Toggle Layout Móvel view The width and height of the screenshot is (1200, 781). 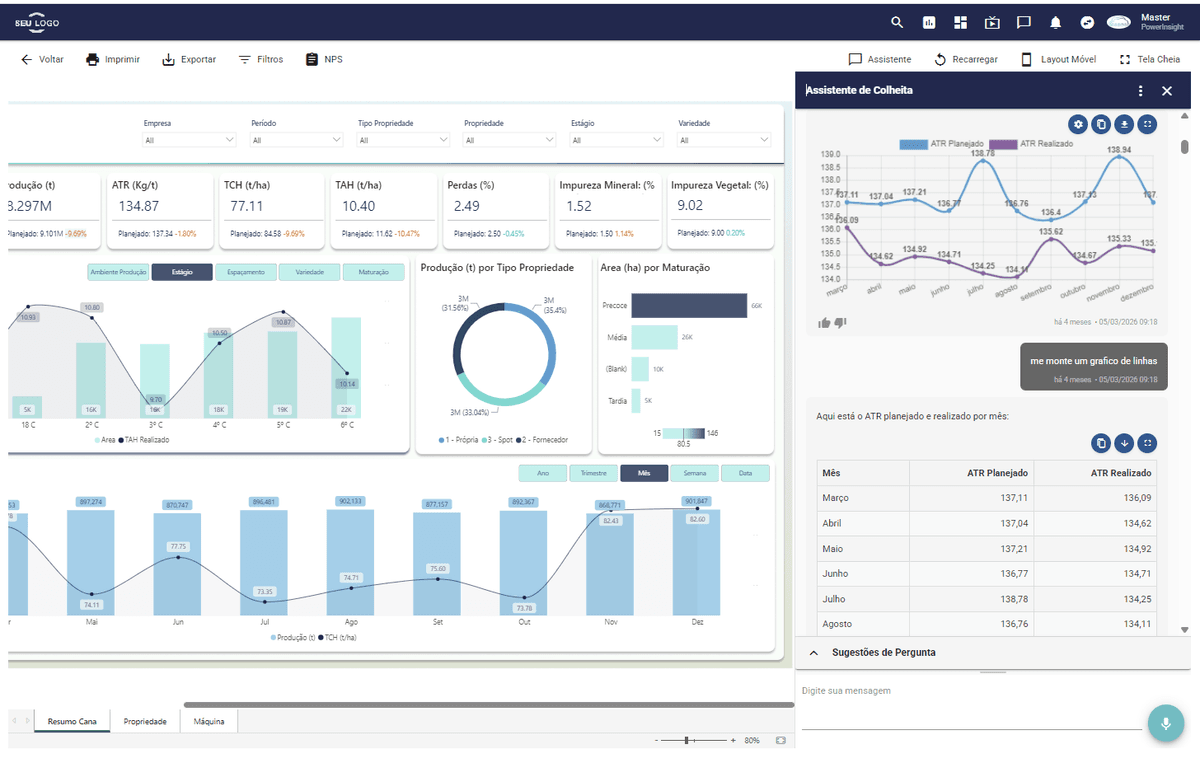click(1058, 59)
